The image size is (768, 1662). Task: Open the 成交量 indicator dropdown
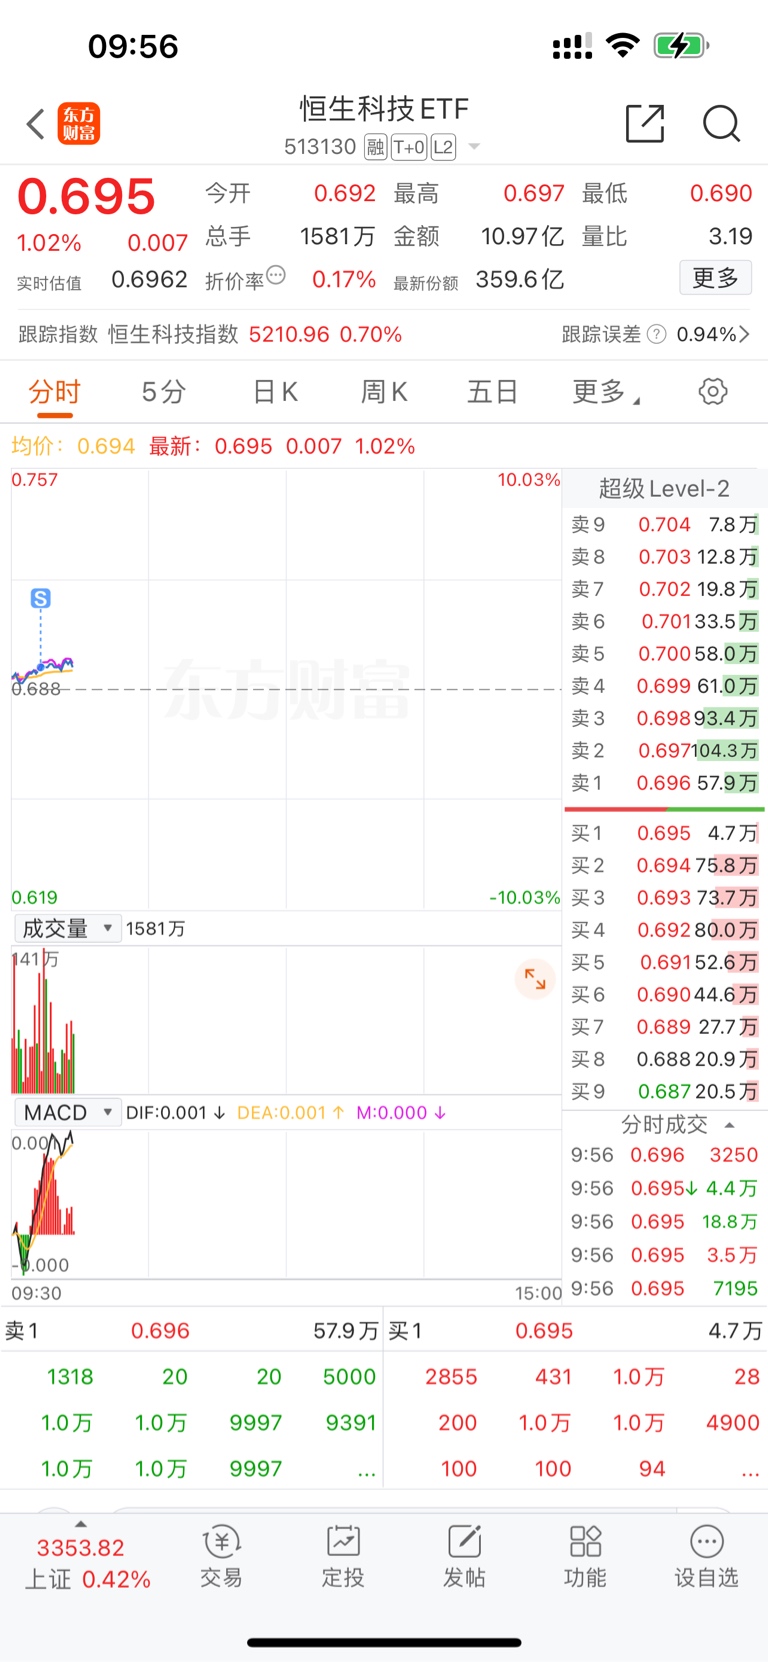tap(67, 928)
